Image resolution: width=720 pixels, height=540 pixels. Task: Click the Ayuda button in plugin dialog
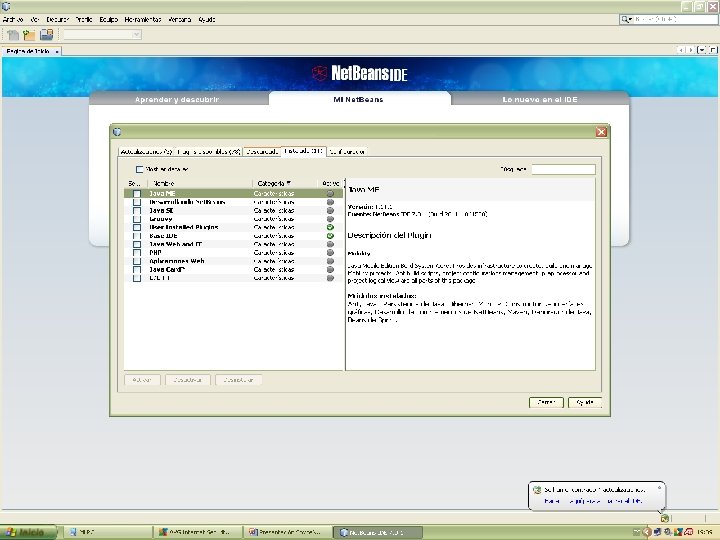[585, 402]
